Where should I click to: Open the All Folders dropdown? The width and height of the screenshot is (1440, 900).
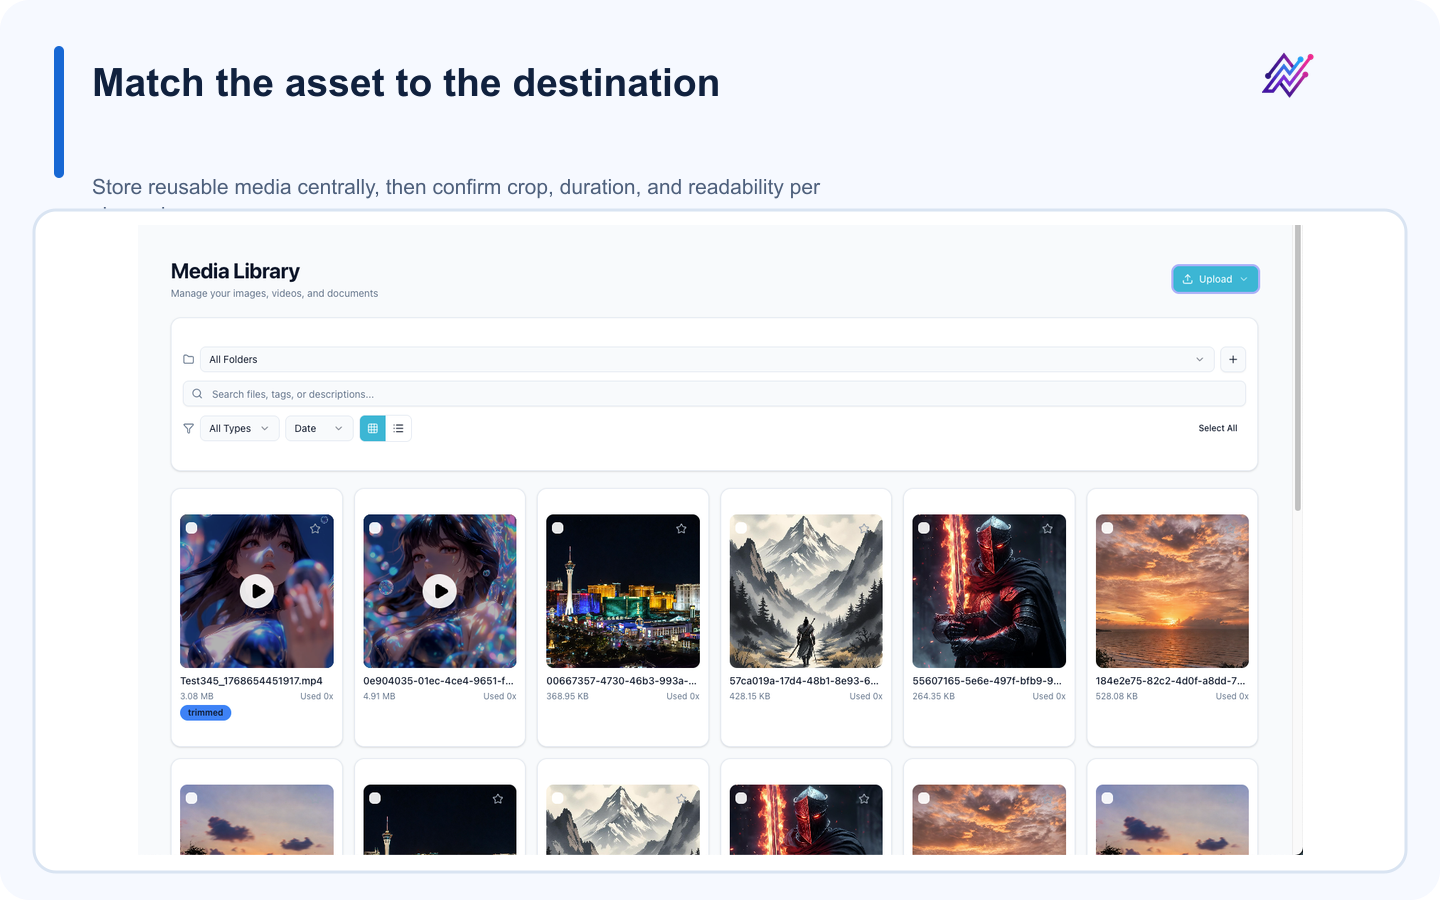click(707, 359)
